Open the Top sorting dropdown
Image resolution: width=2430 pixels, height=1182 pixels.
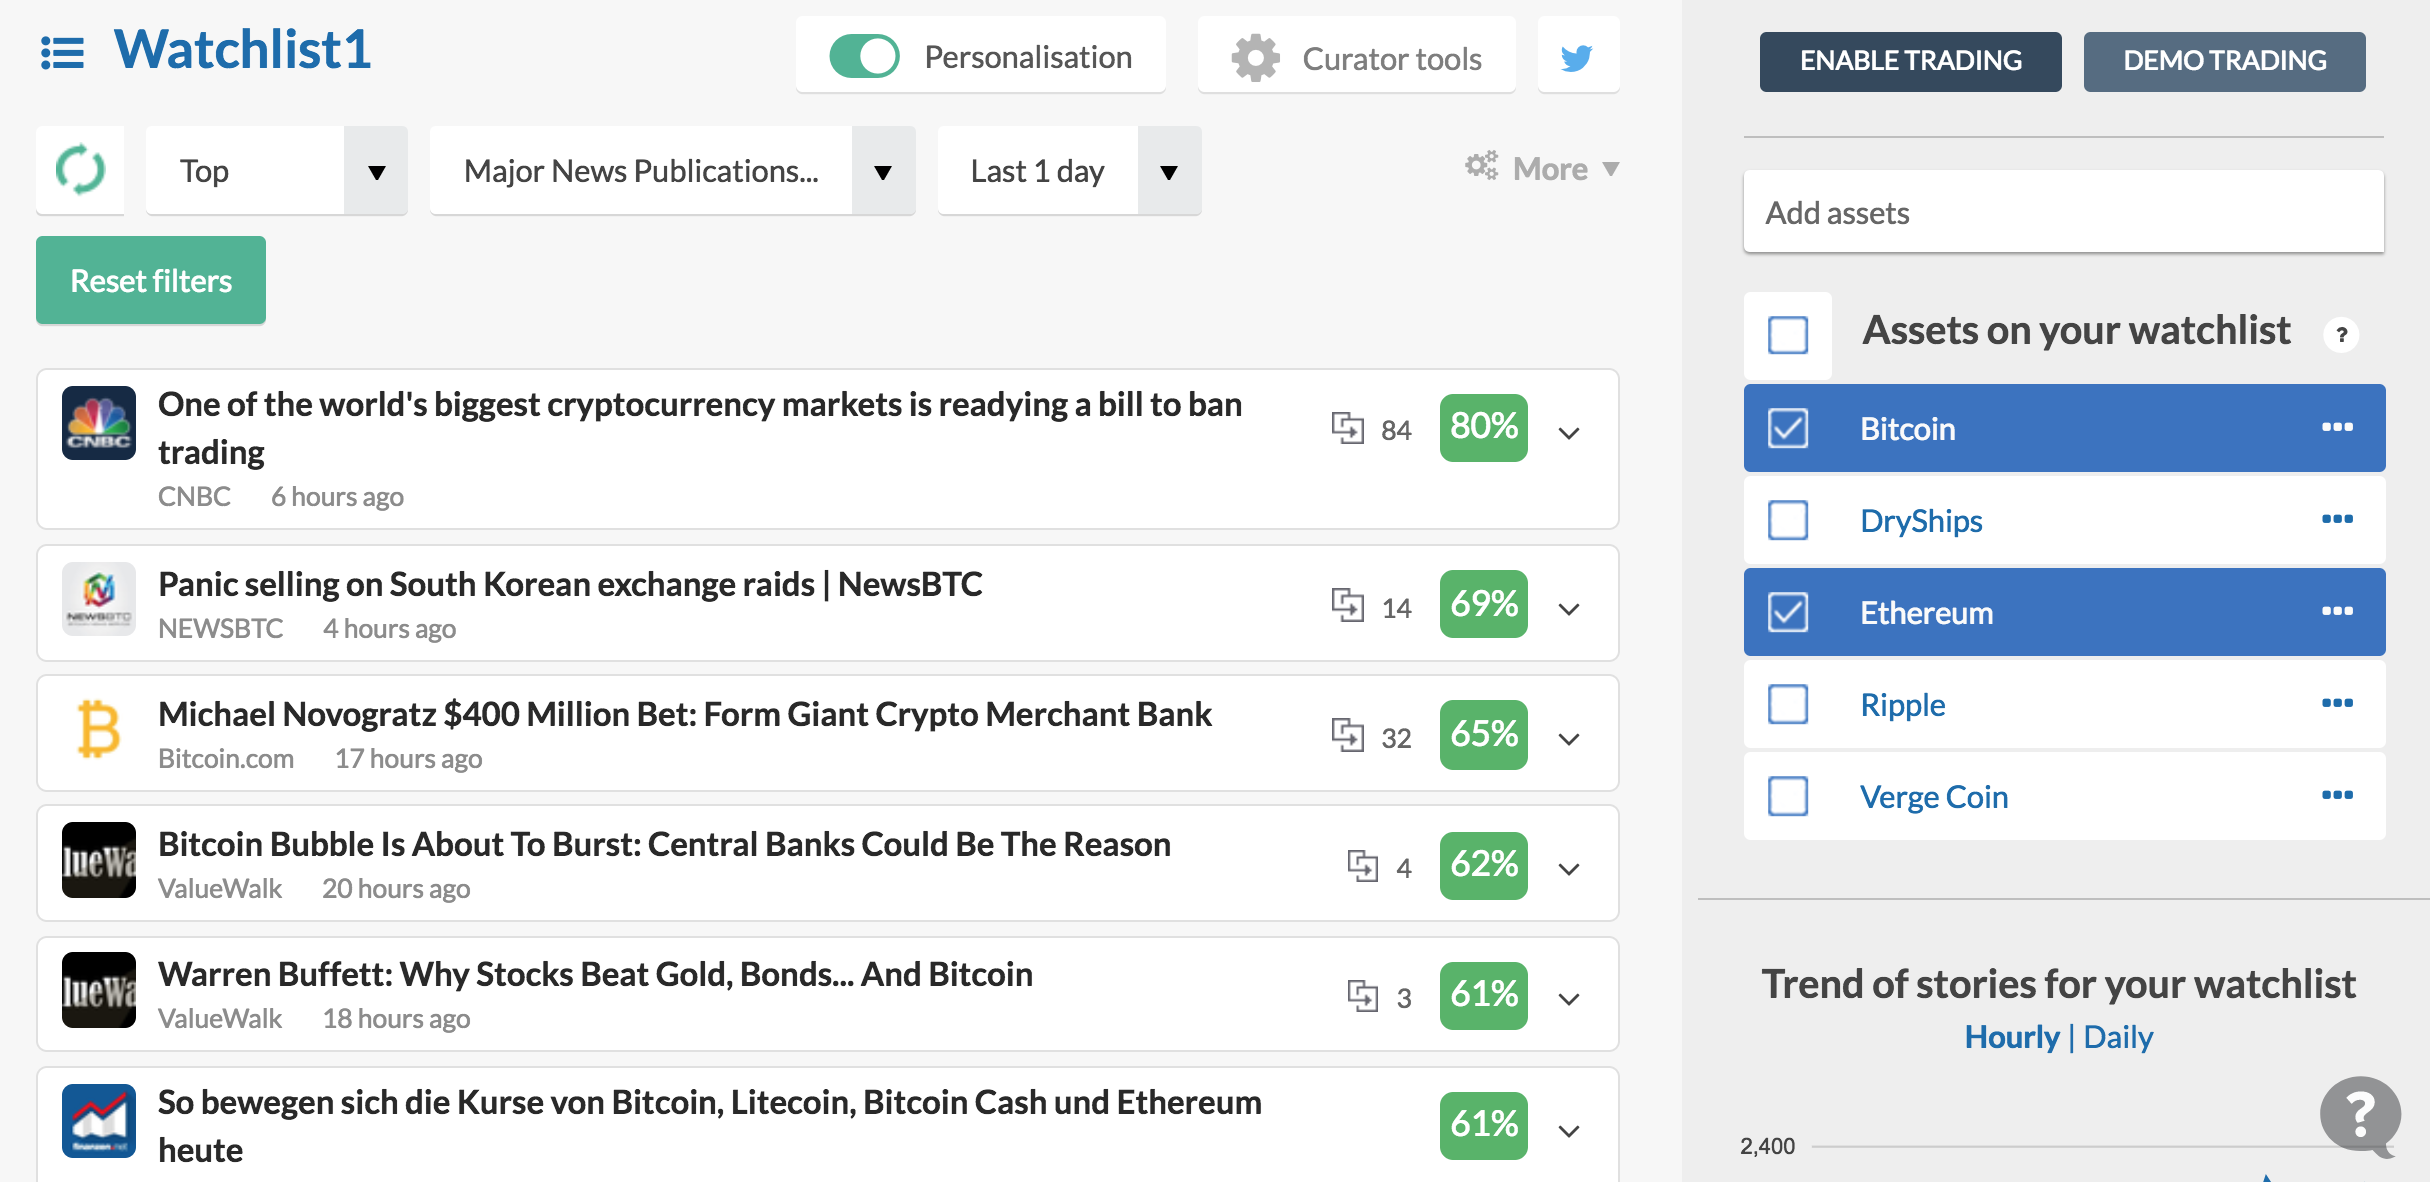(x=277, y=171)
